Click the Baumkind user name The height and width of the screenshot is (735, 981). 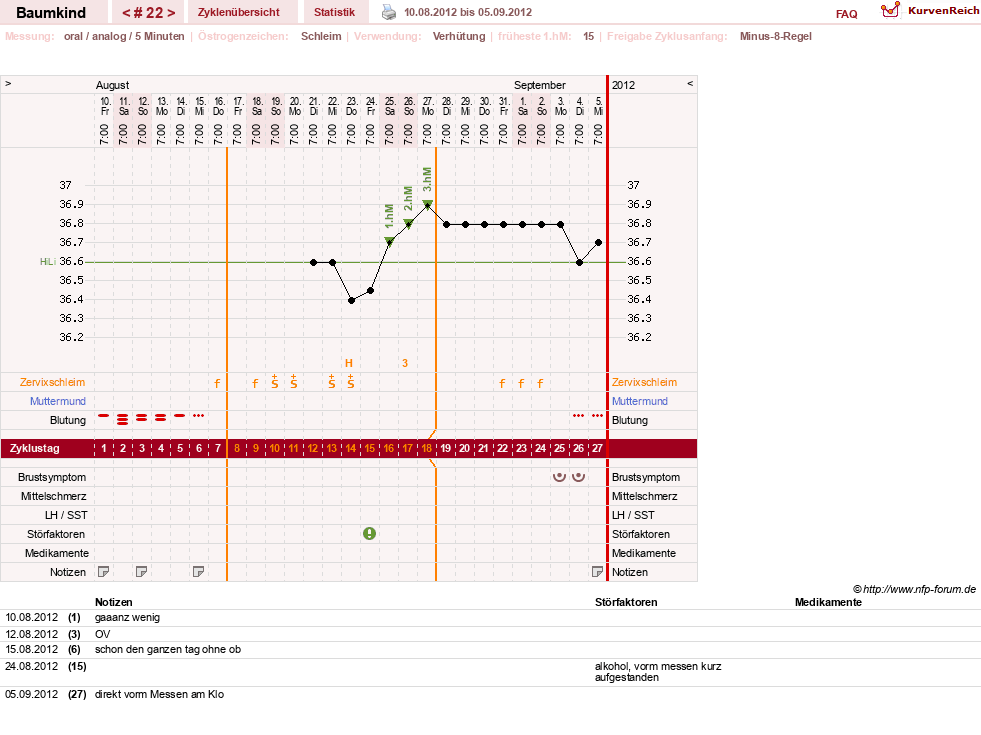51,13
